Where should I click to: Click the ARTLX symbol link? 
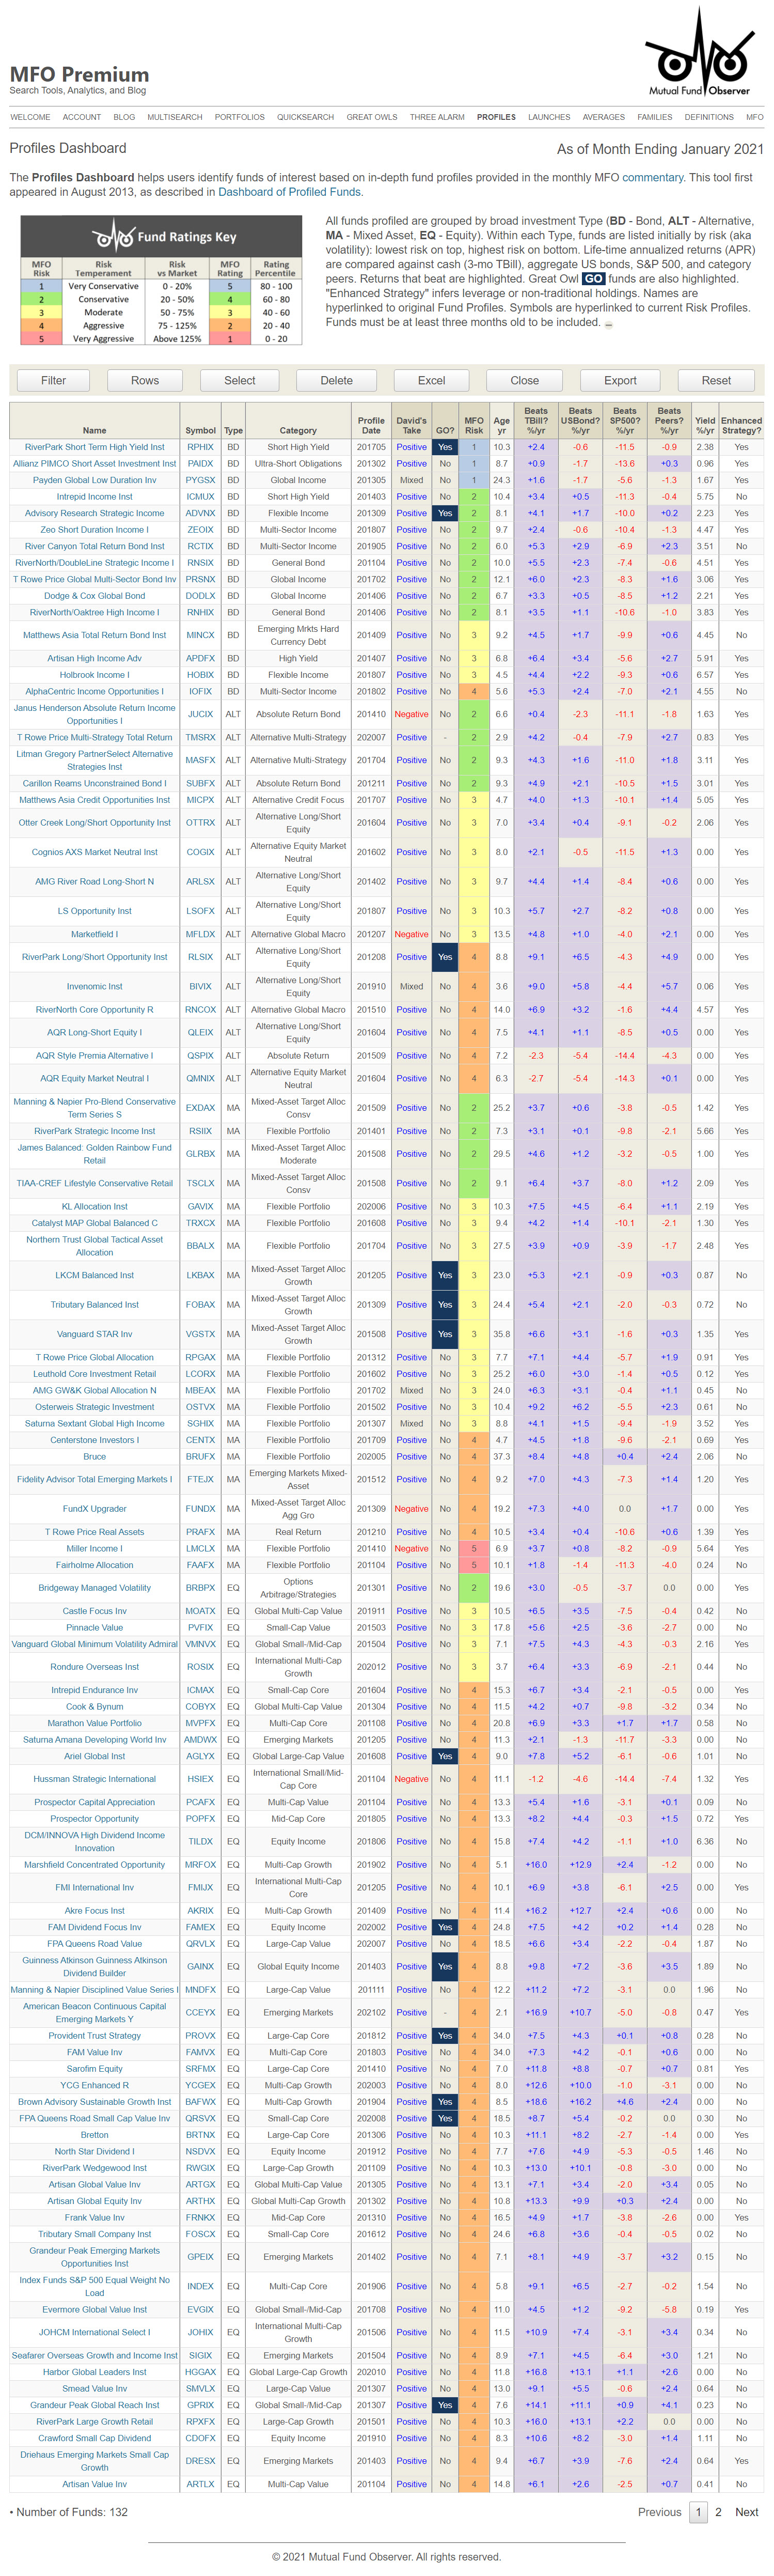pyautogui.click(x=200, y=2484)
